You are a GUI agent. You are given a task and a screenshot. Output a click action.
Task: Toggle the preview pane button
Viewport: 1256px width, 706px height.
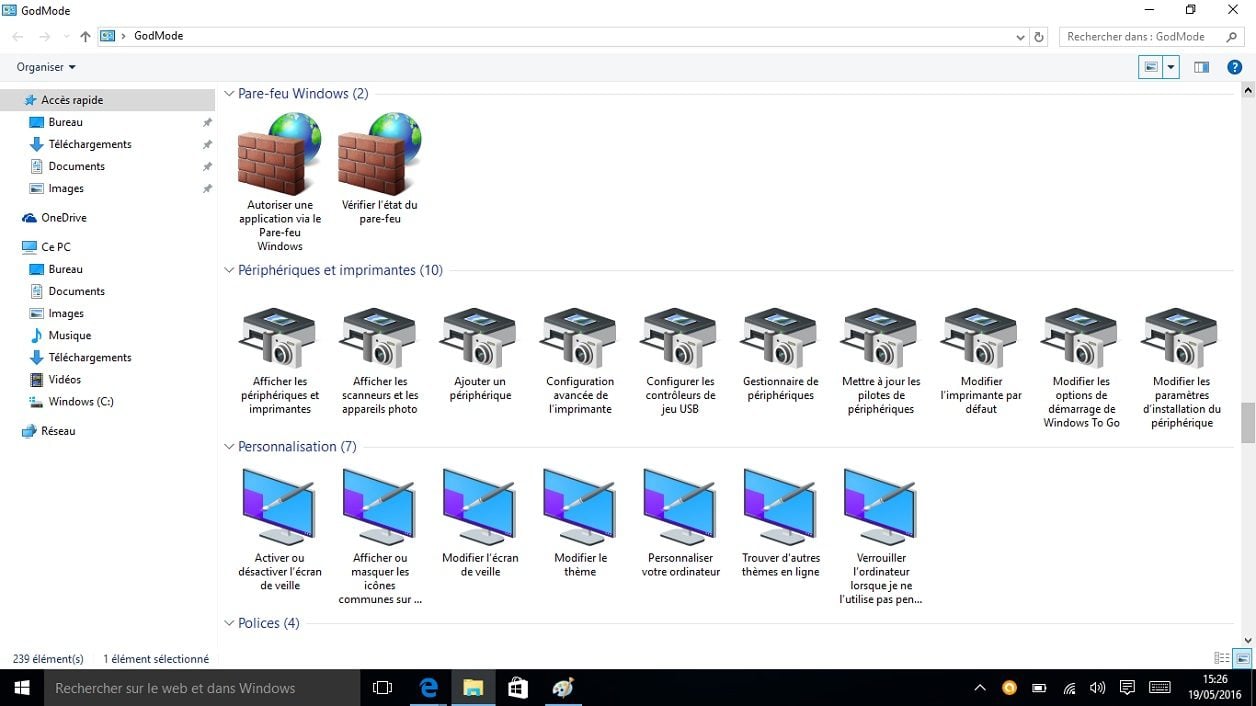click(1201, 67)
